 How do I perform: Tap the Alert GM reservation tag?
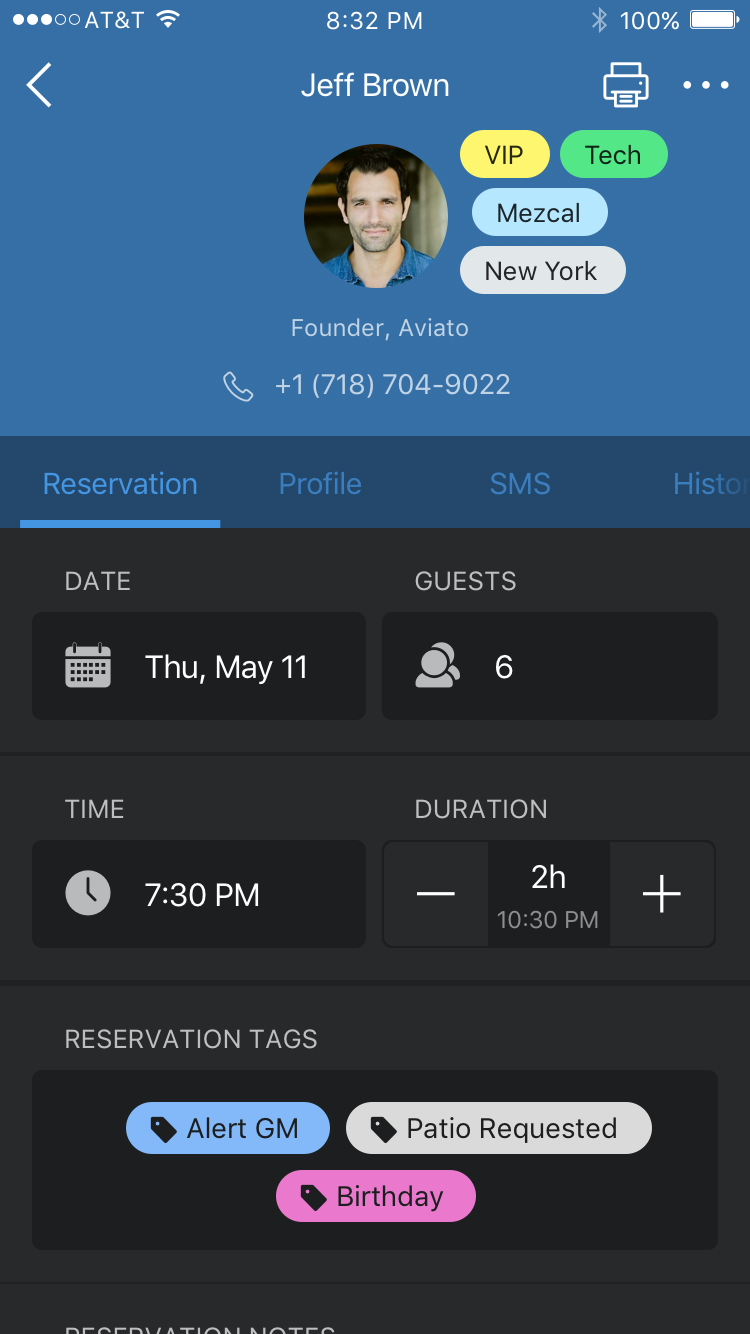click(228, 1129)
